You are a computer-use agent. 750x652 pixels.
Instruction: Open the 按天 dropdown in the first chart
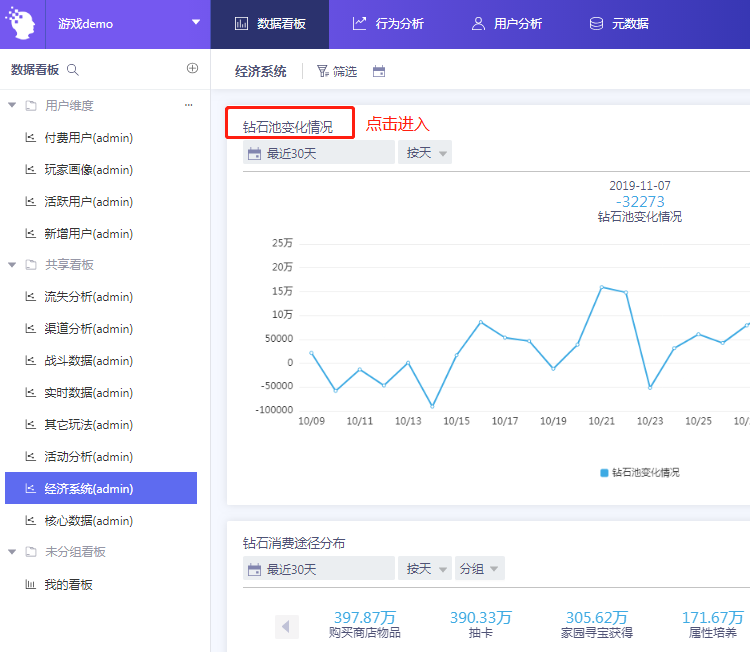(425, 153)
